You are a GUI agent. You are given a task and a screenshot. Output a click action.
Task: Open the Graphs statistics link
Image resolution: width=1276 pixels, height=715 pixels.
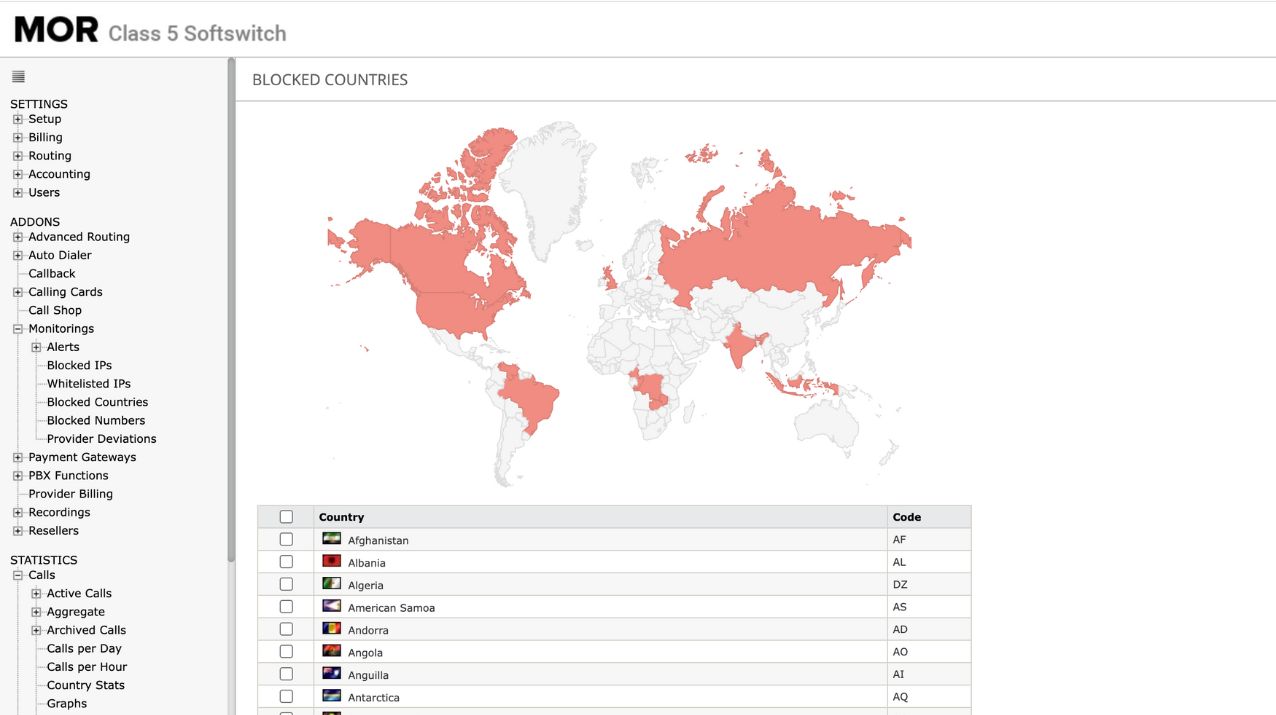click(x=67, y=704)
